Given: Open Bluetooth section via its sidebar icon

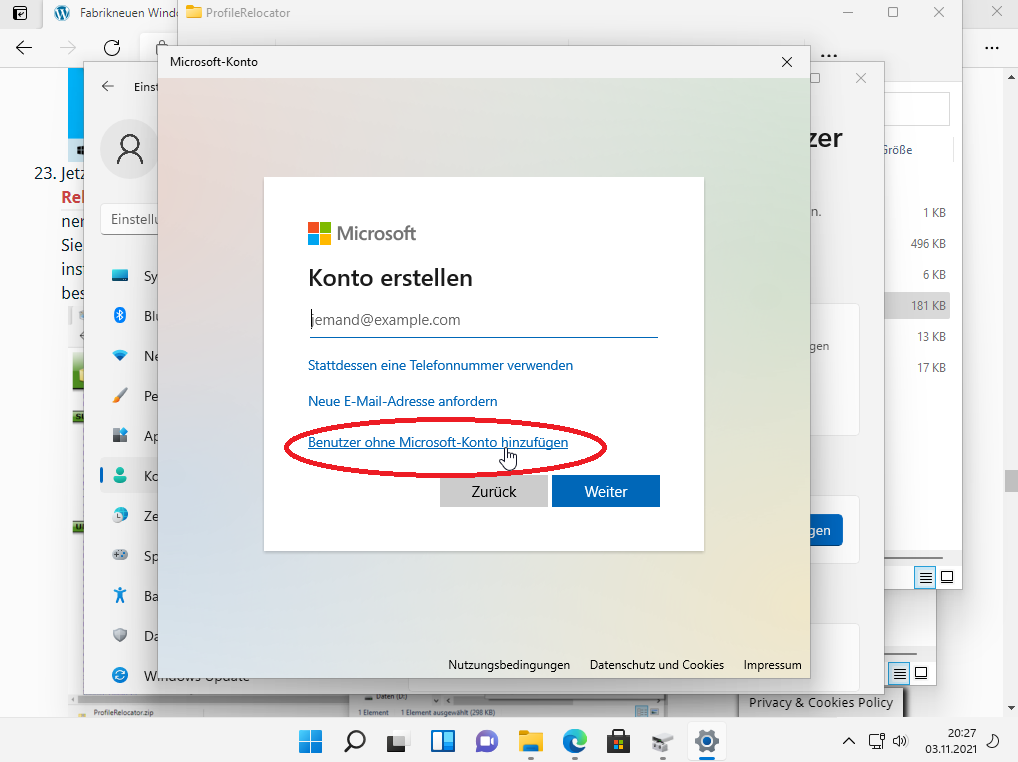Looking at the screenshot, I should pyautogui.click(x=120, y=315).
